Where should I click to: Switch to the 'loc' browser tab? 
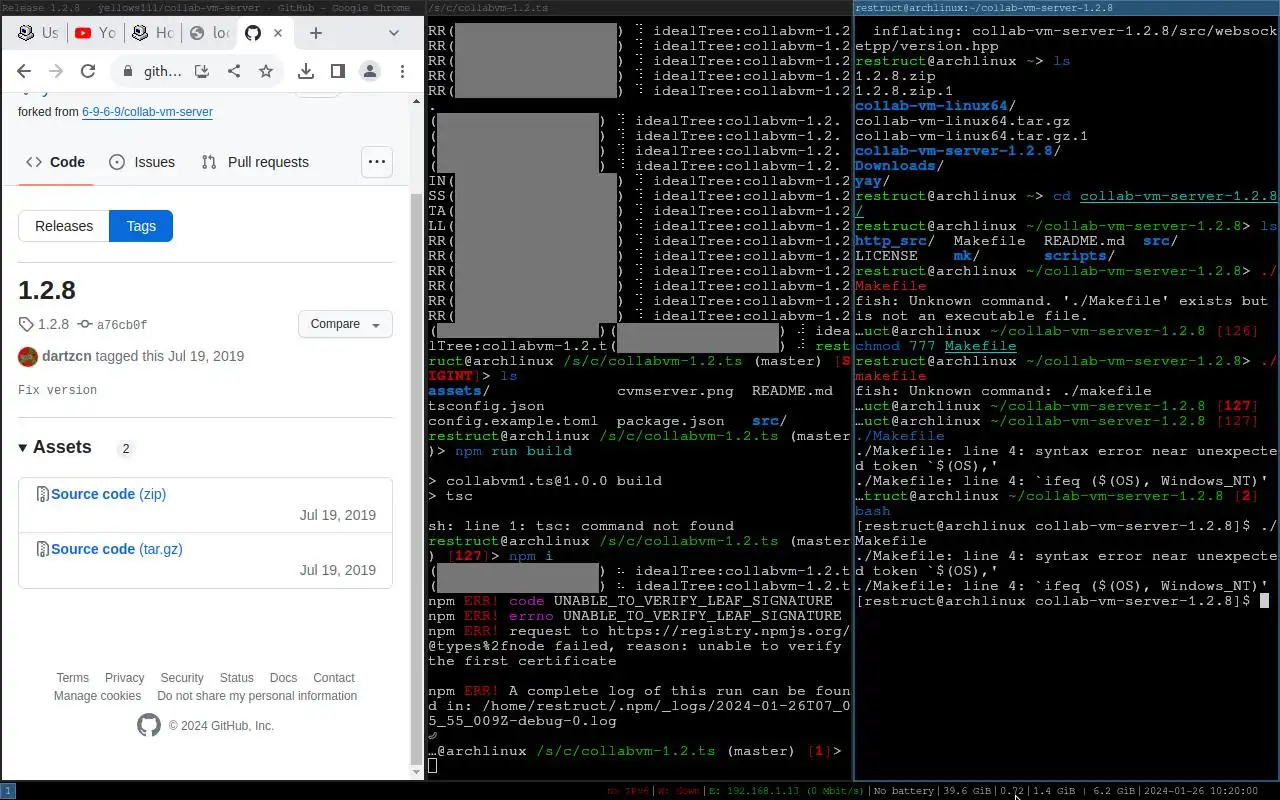209,33
